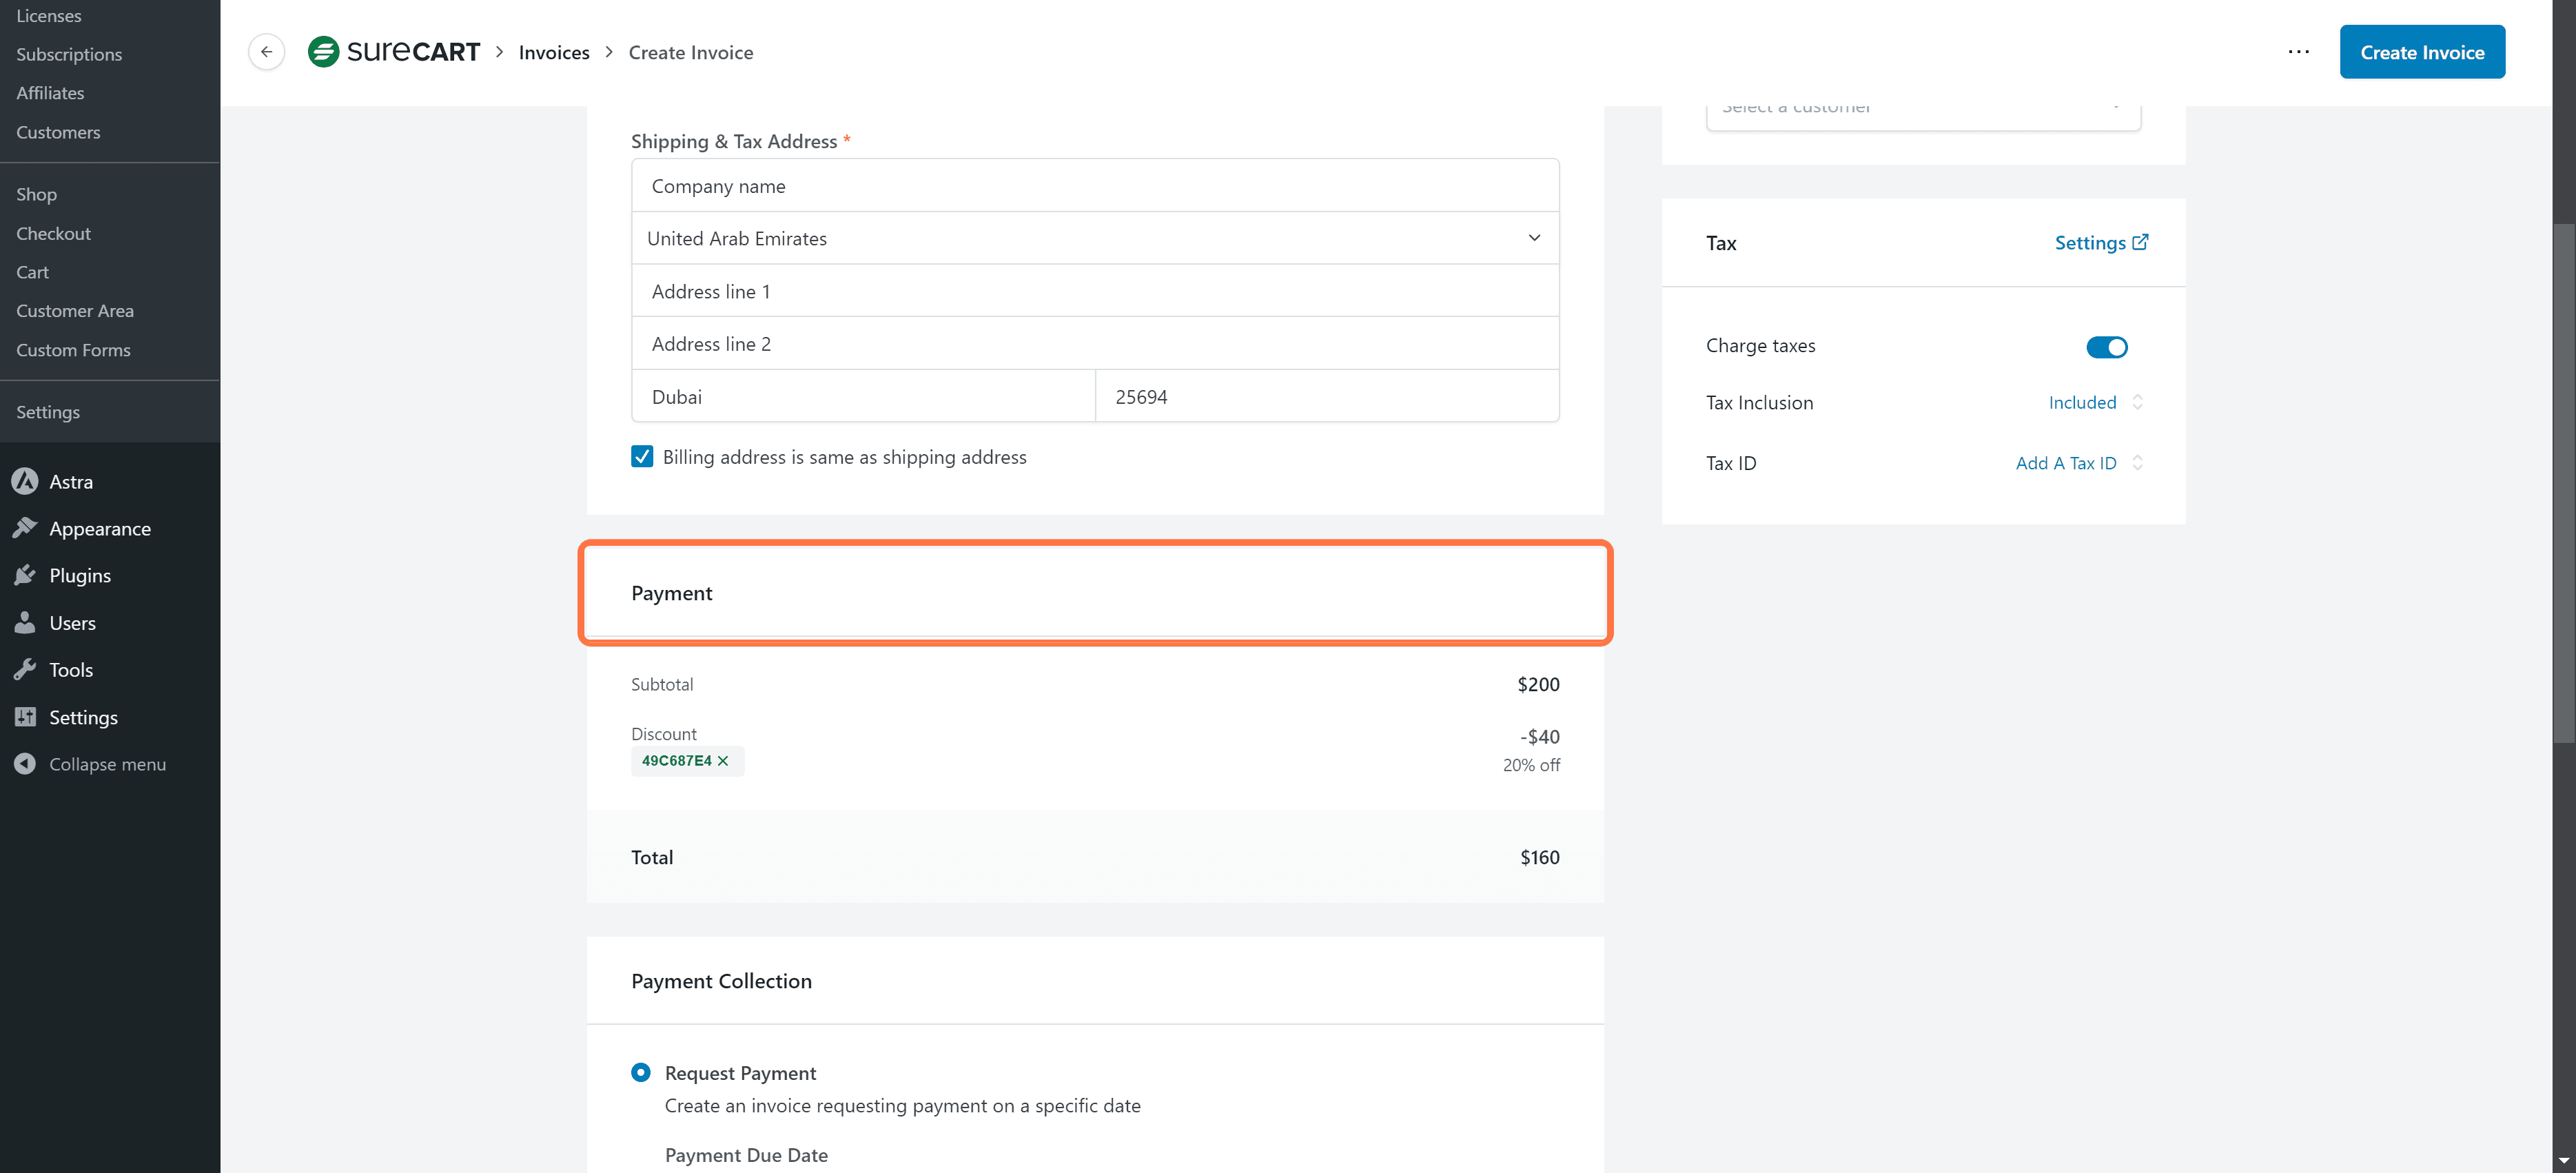Image resolution: width=2576 pixels, height=1173 pixels.
Task: Open the three-dots more options menu
Action: (2298, 52)
